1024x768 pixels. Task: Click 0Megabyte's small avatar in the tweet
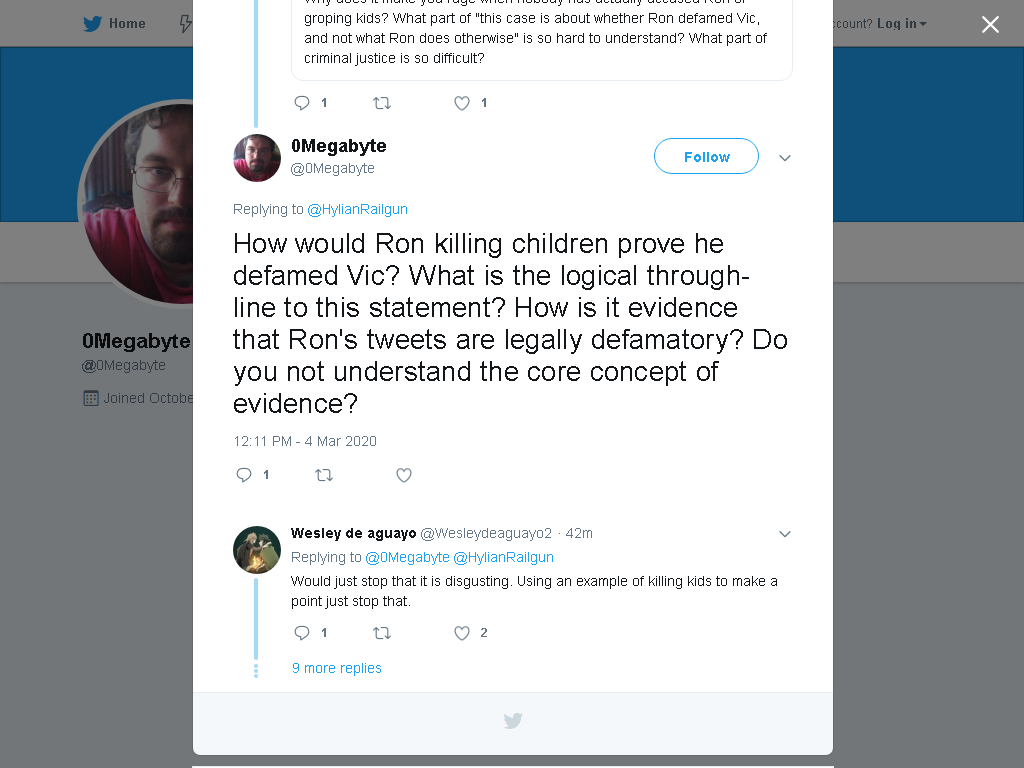click(257, 158)
